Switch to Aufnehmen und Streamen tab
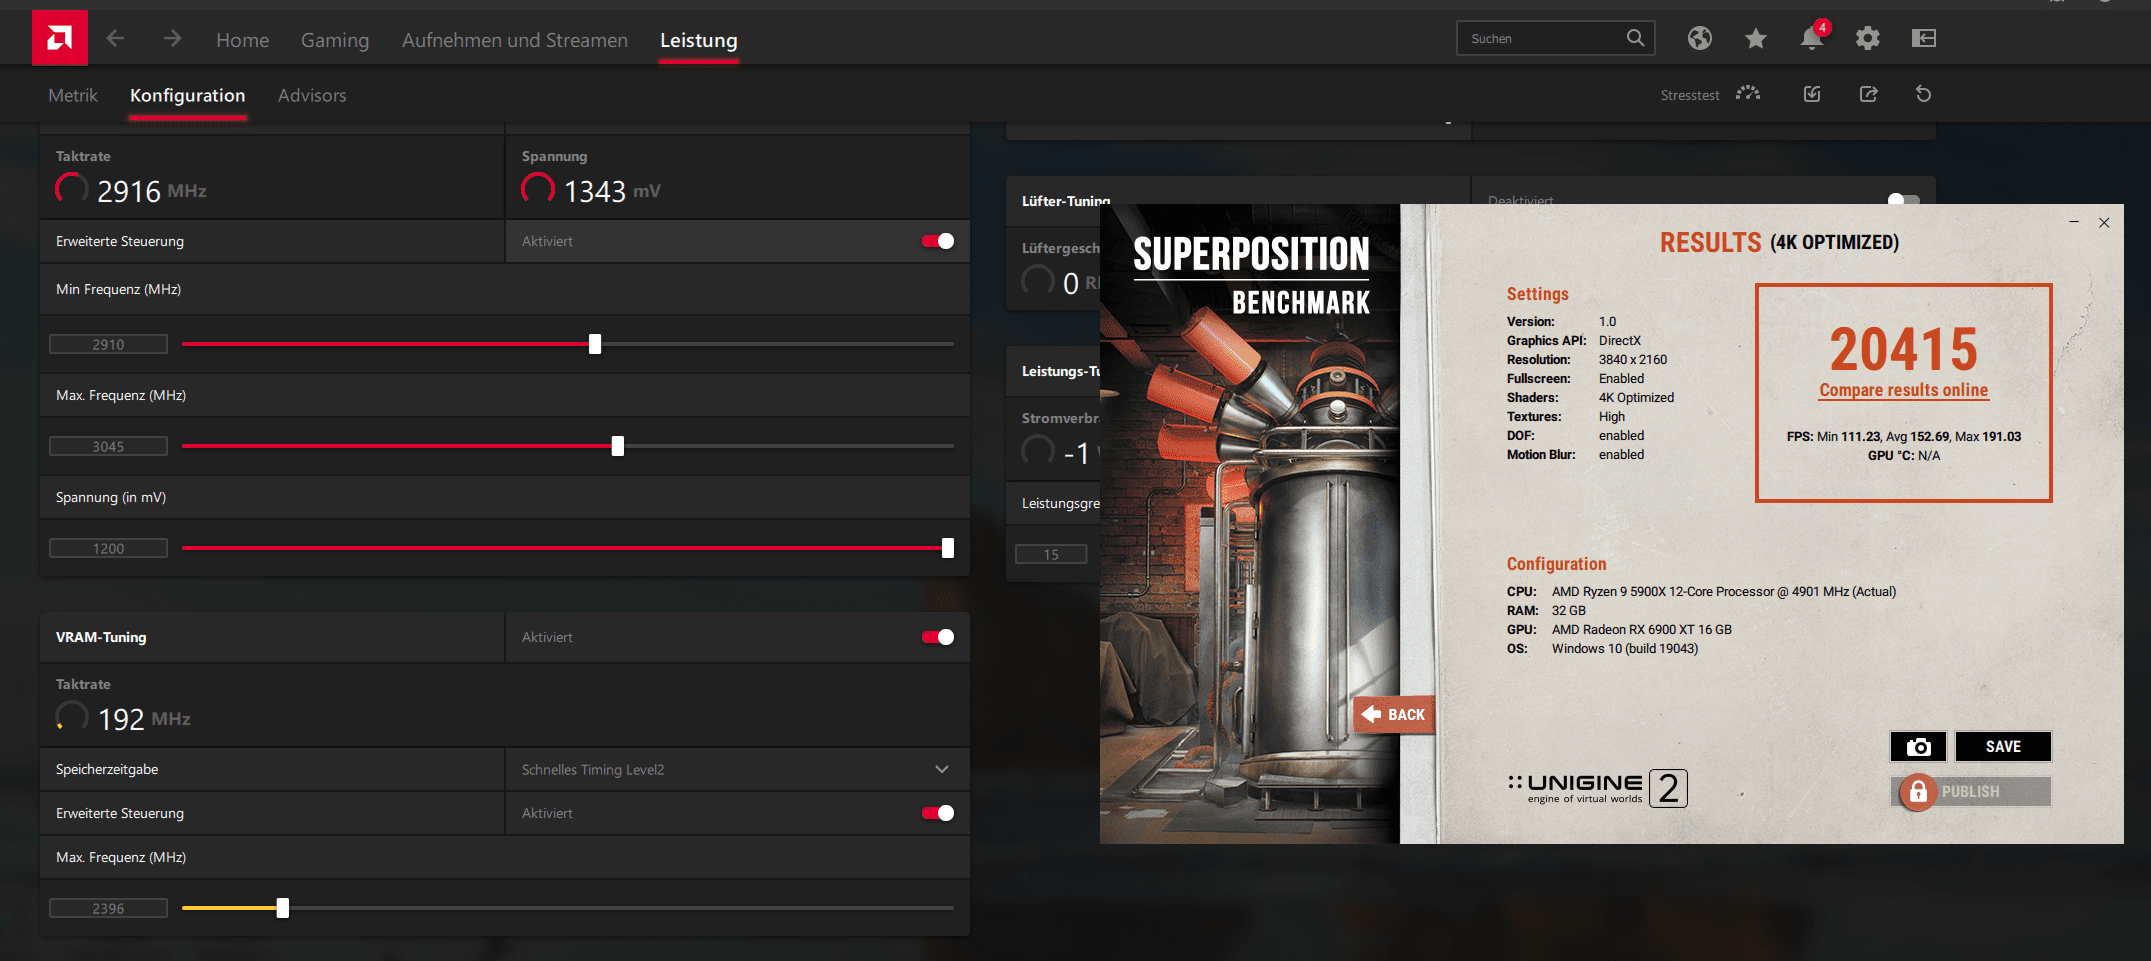This screenshot has height=961, width=2151. (x=515, y=40)
